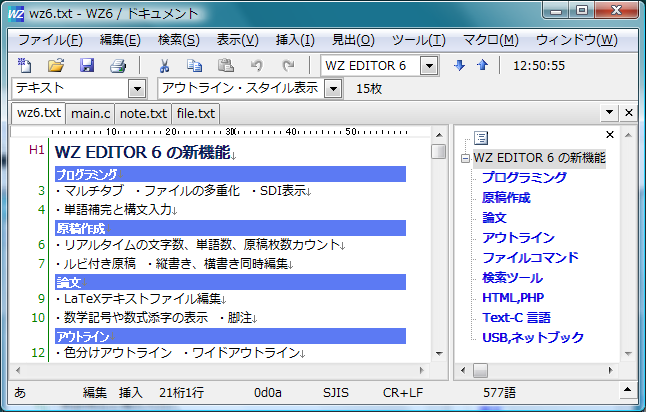
Task: Jump to USB,ネットブック in the outline
Action: [x=533, y=337]
